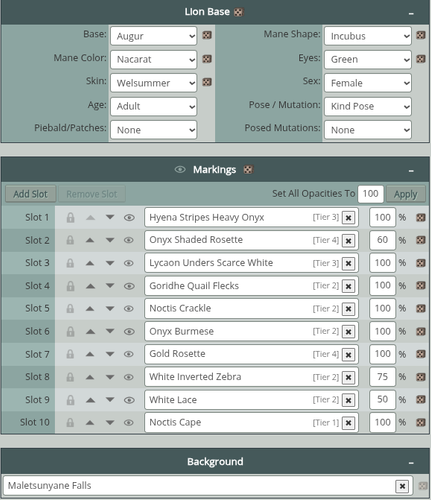Image resolution: width=431 pixels, height=500 pixels.
Task: Click Apply for set all opacities
Action: point(406,194)
